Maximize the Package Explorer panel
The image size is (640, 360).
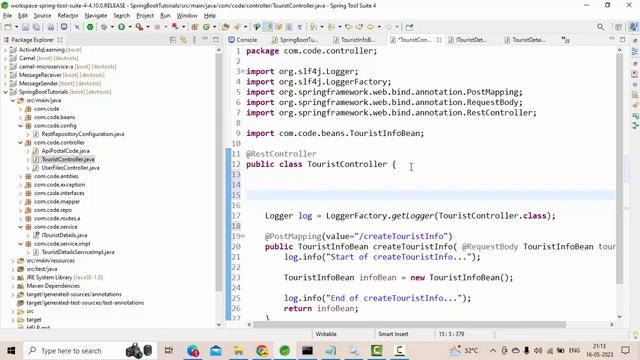216,40
